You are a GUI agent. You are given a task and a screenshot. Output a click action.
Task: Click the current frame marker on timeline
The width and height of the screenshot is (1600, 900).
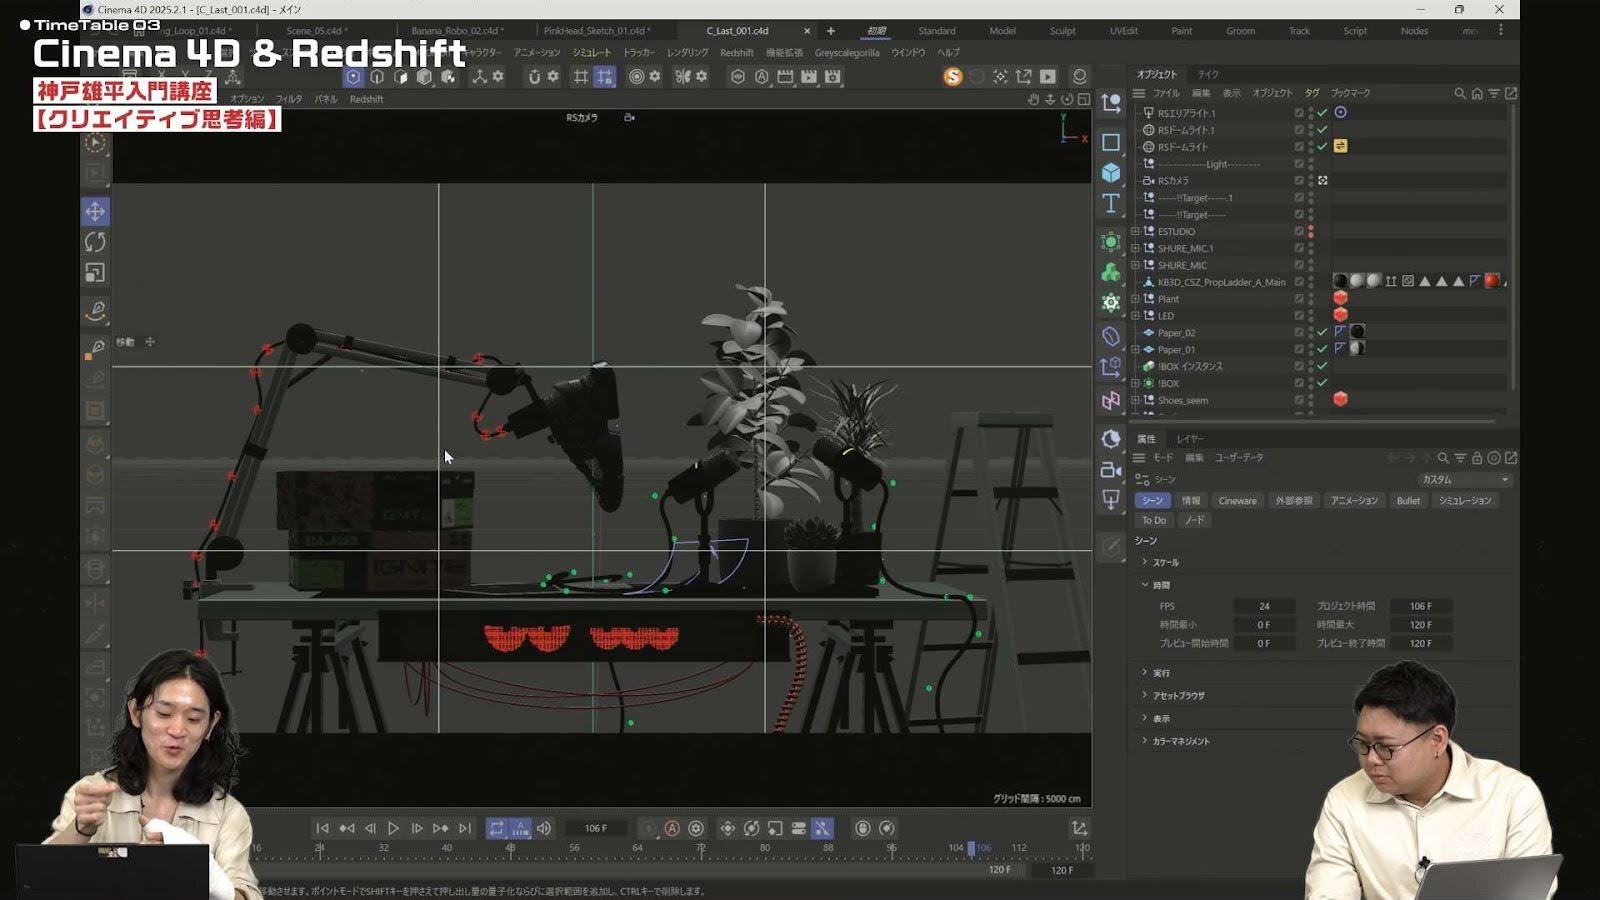(971, 848)
